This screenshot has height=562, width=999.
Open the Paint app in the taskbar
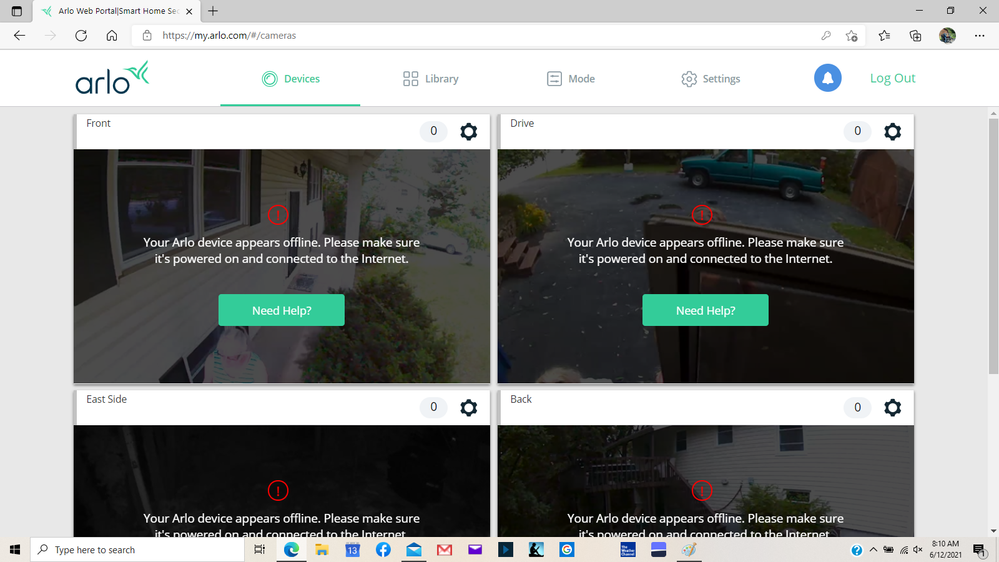689,549
